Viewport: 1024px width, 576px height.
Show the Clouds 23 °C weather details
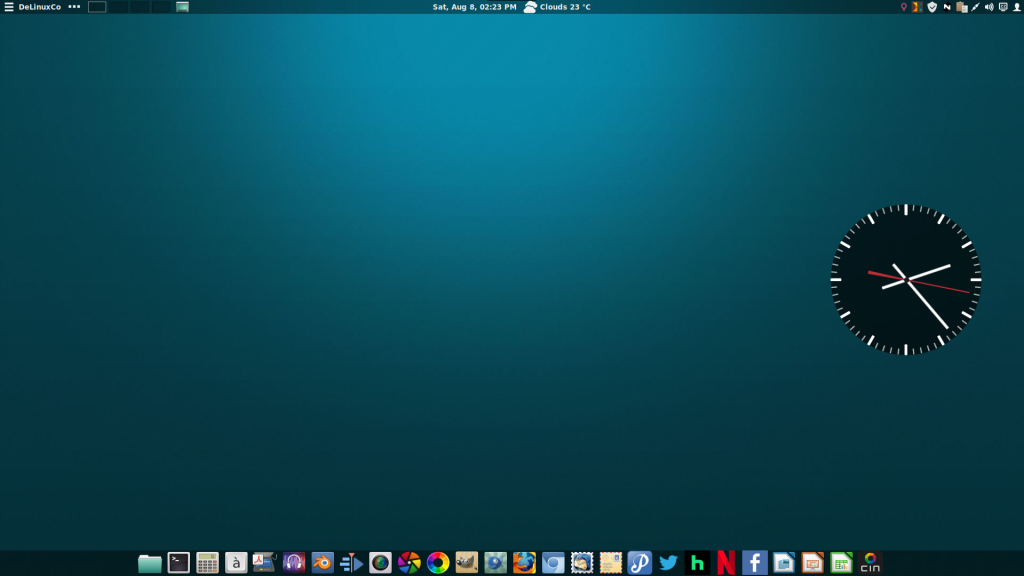coord(558,7)
